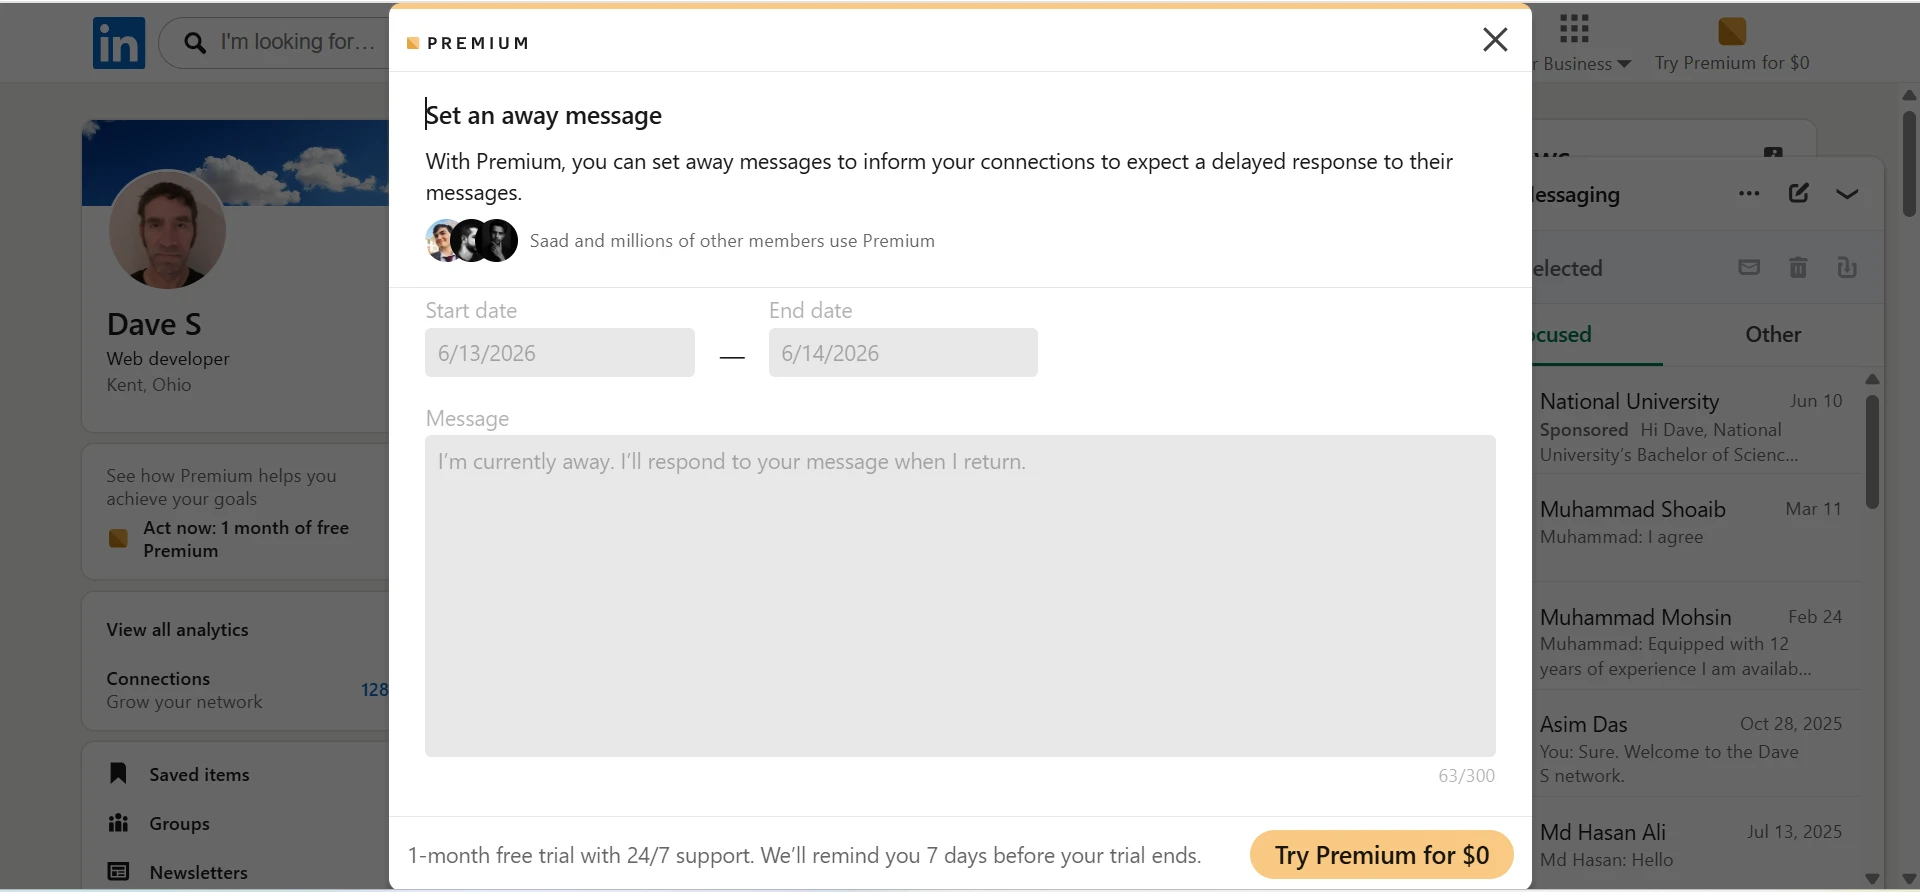Click the End date field
Image resolution: width=1920 pixels, height=892 pixels.
pos(903,353)
